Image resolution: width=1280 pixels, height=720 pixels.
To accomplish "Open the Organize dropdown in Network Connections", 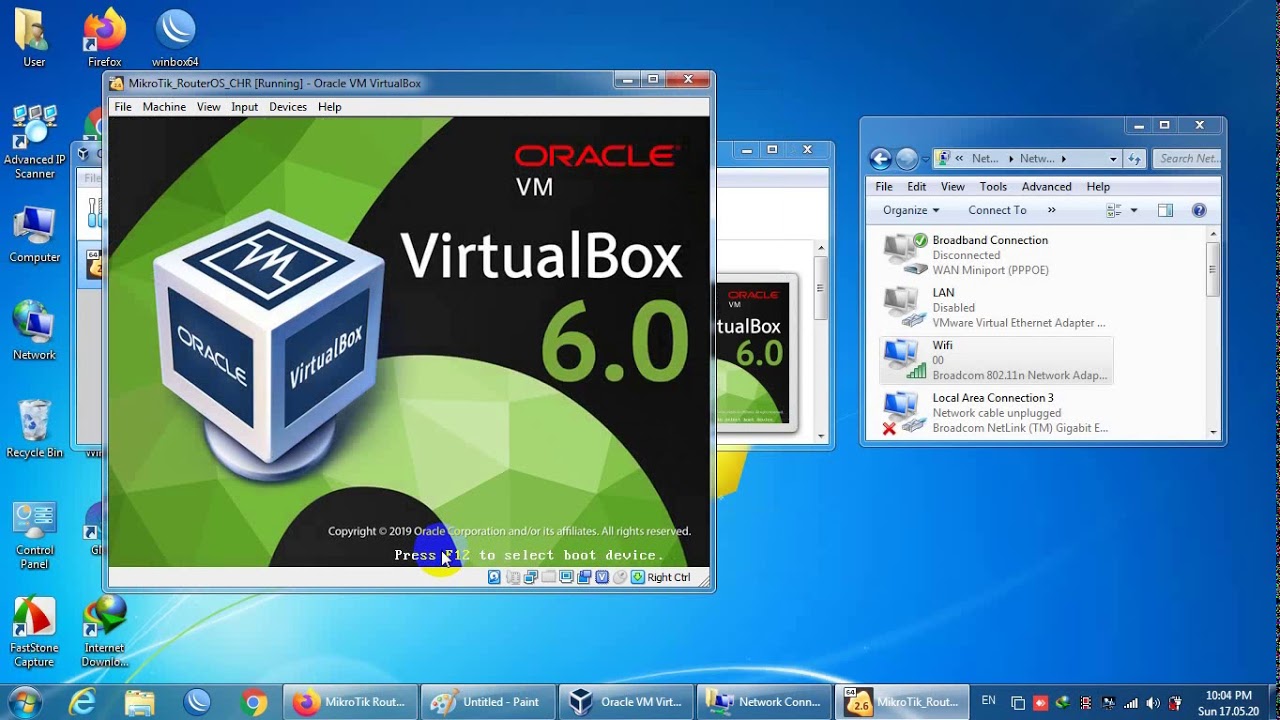I will (911, 210).
